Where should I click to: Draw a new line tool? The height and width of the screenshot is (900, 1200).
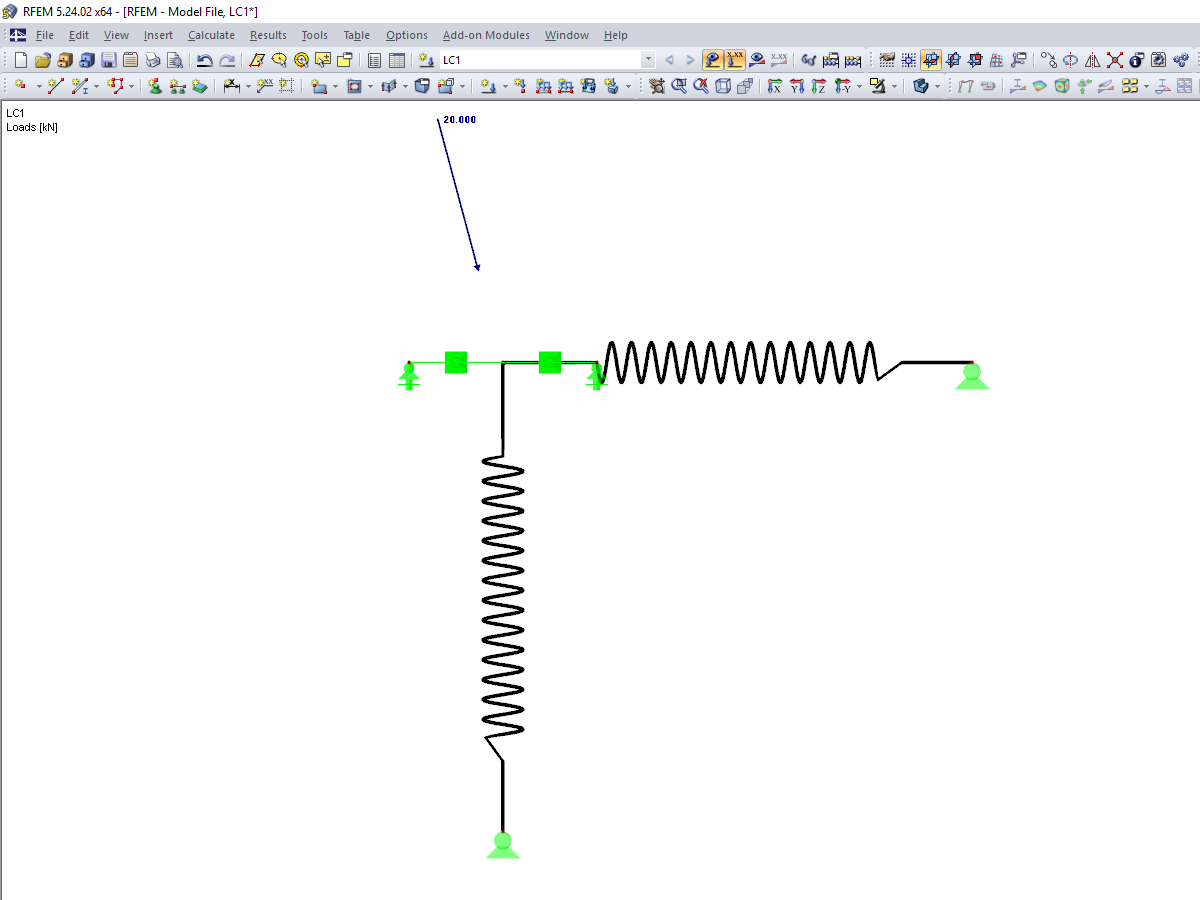[x=55, y=86]
